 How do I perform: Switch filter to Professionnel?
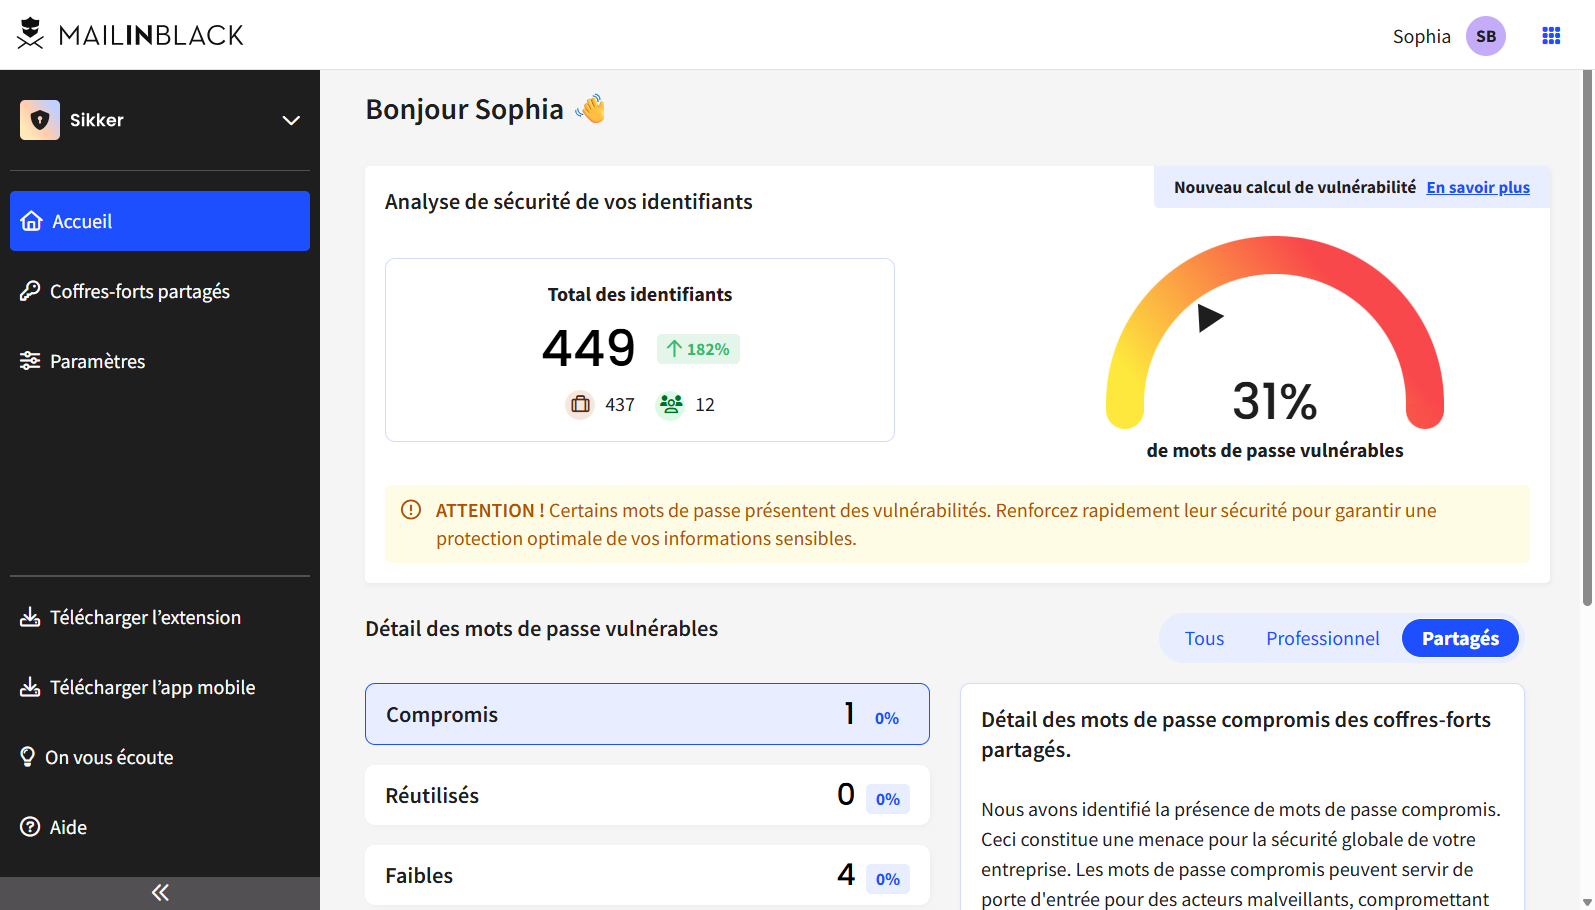[x=1322, y=639]
